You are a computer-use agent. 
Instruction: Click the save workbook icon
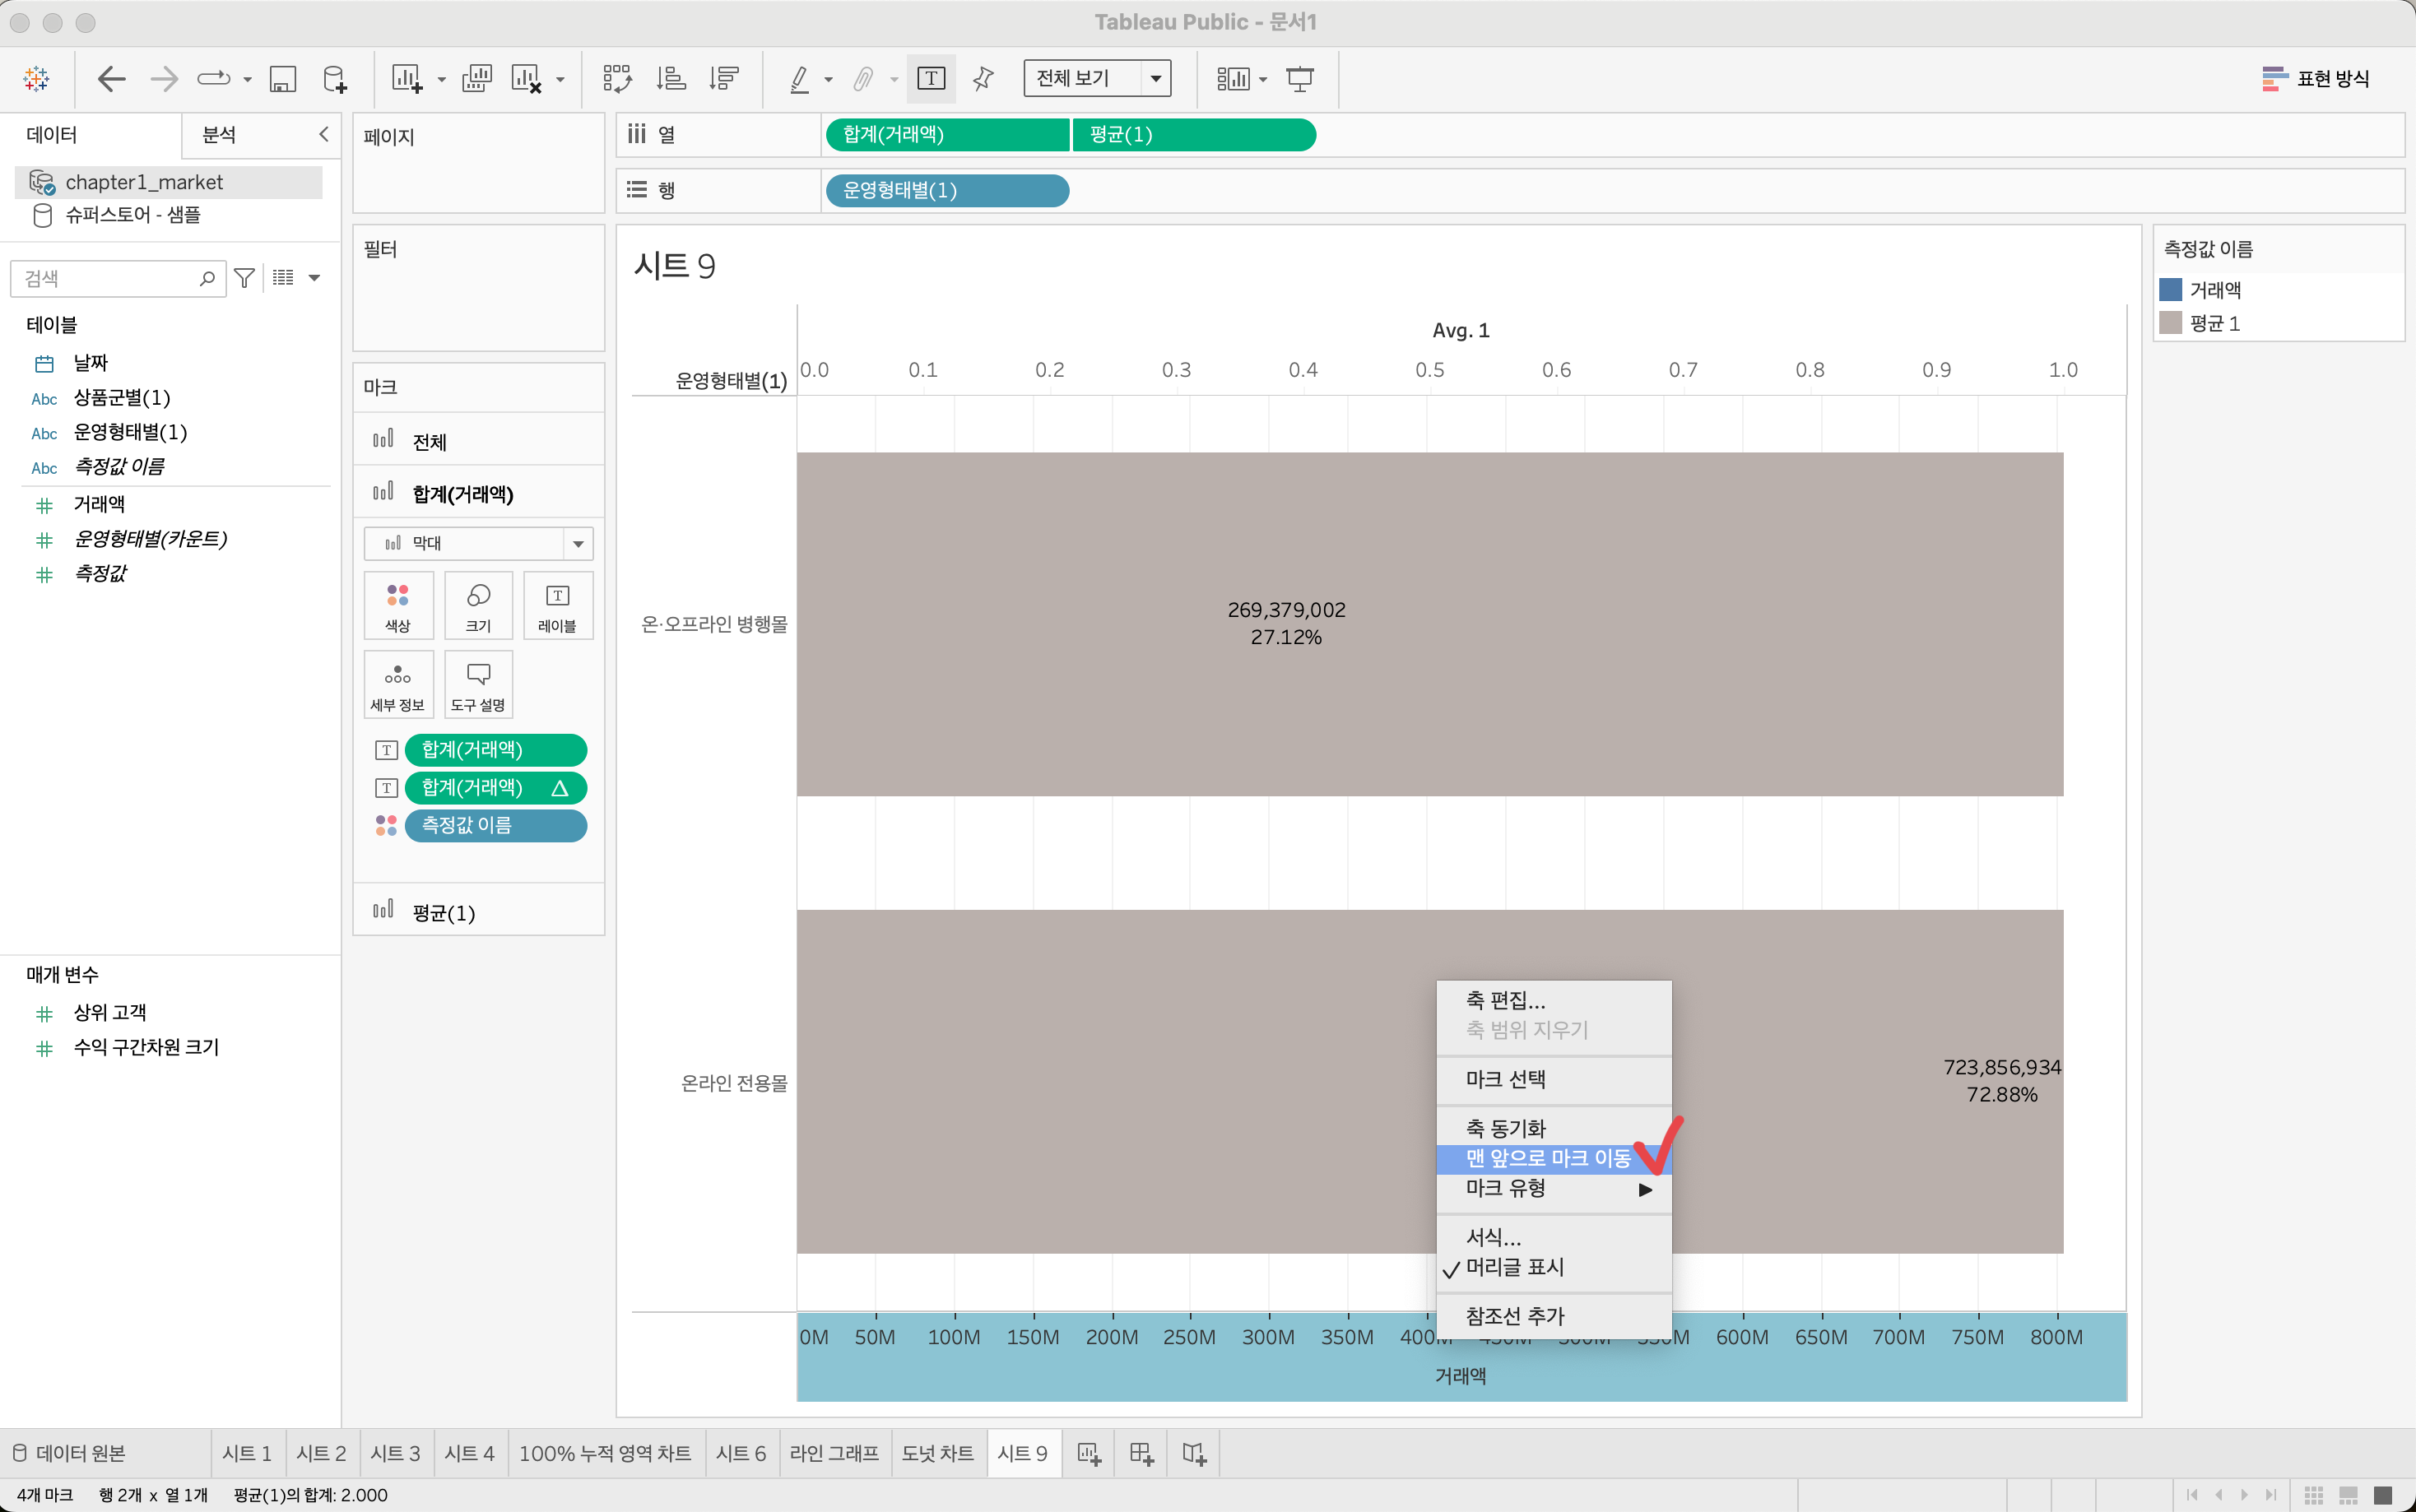click(x=283, y=78)
